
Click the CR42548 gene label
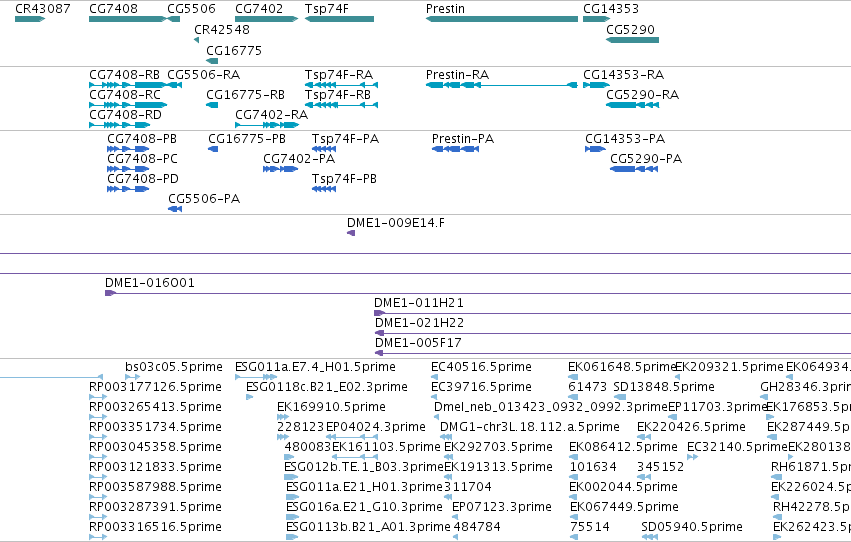[222, 29]
